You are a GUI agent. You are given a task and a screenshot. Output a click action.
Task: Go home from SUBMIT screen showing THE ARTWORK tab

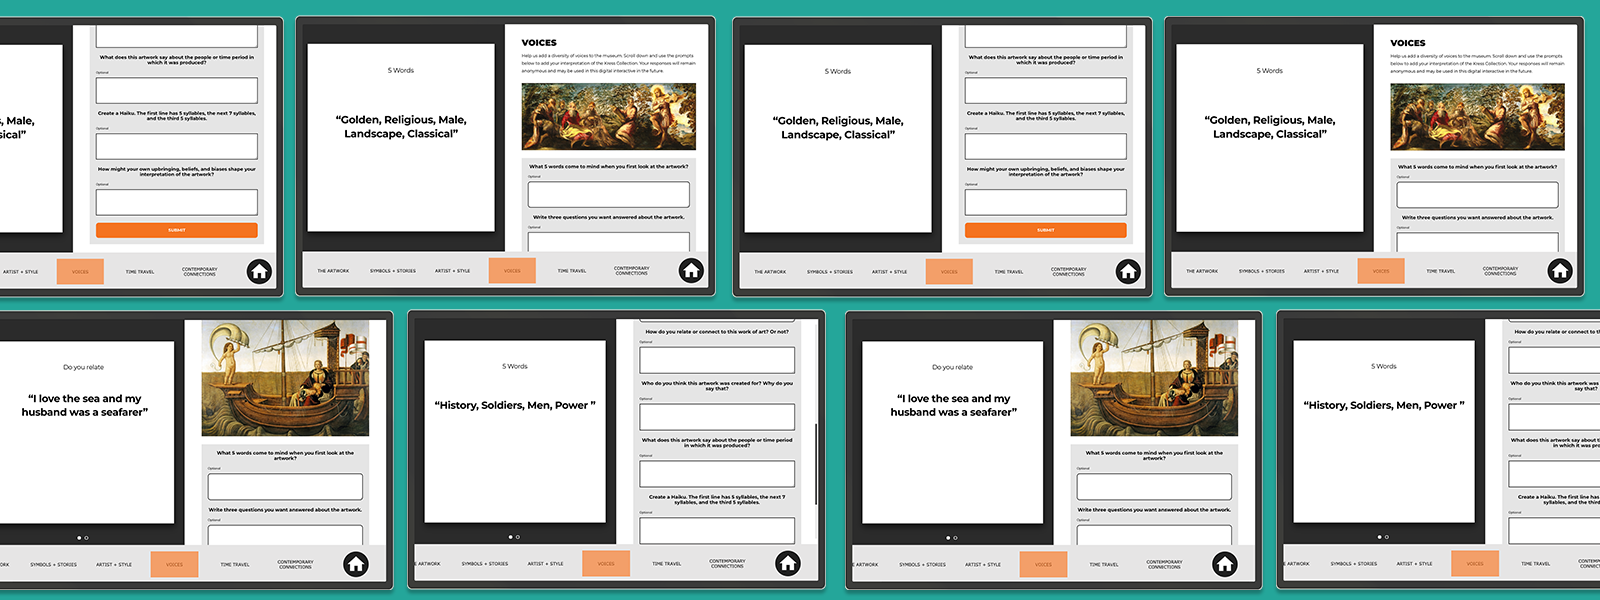tap(1128, 271)
